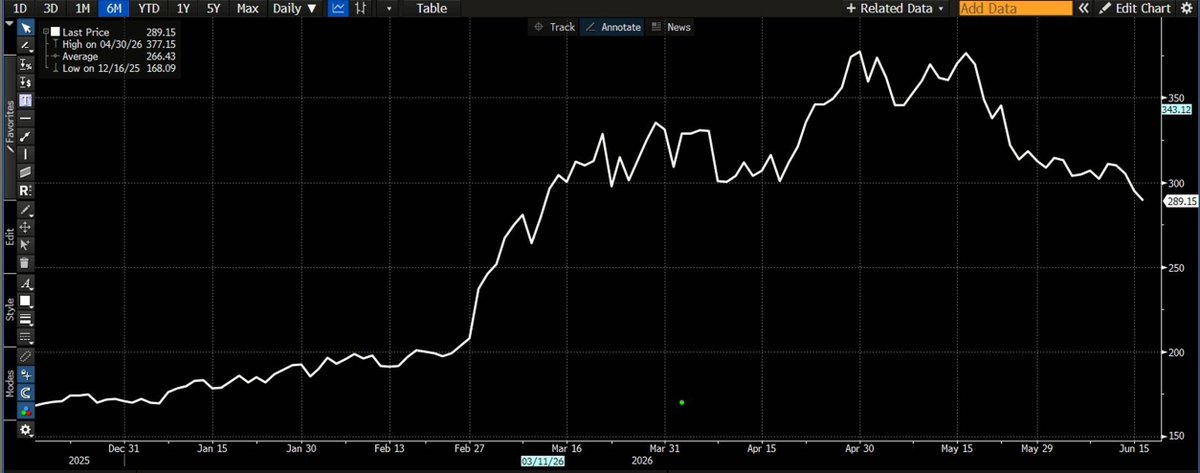
Task: Select the arrow pointer tool in annotation toolbar
Action: pyautogui.click(x=26, y=30)
